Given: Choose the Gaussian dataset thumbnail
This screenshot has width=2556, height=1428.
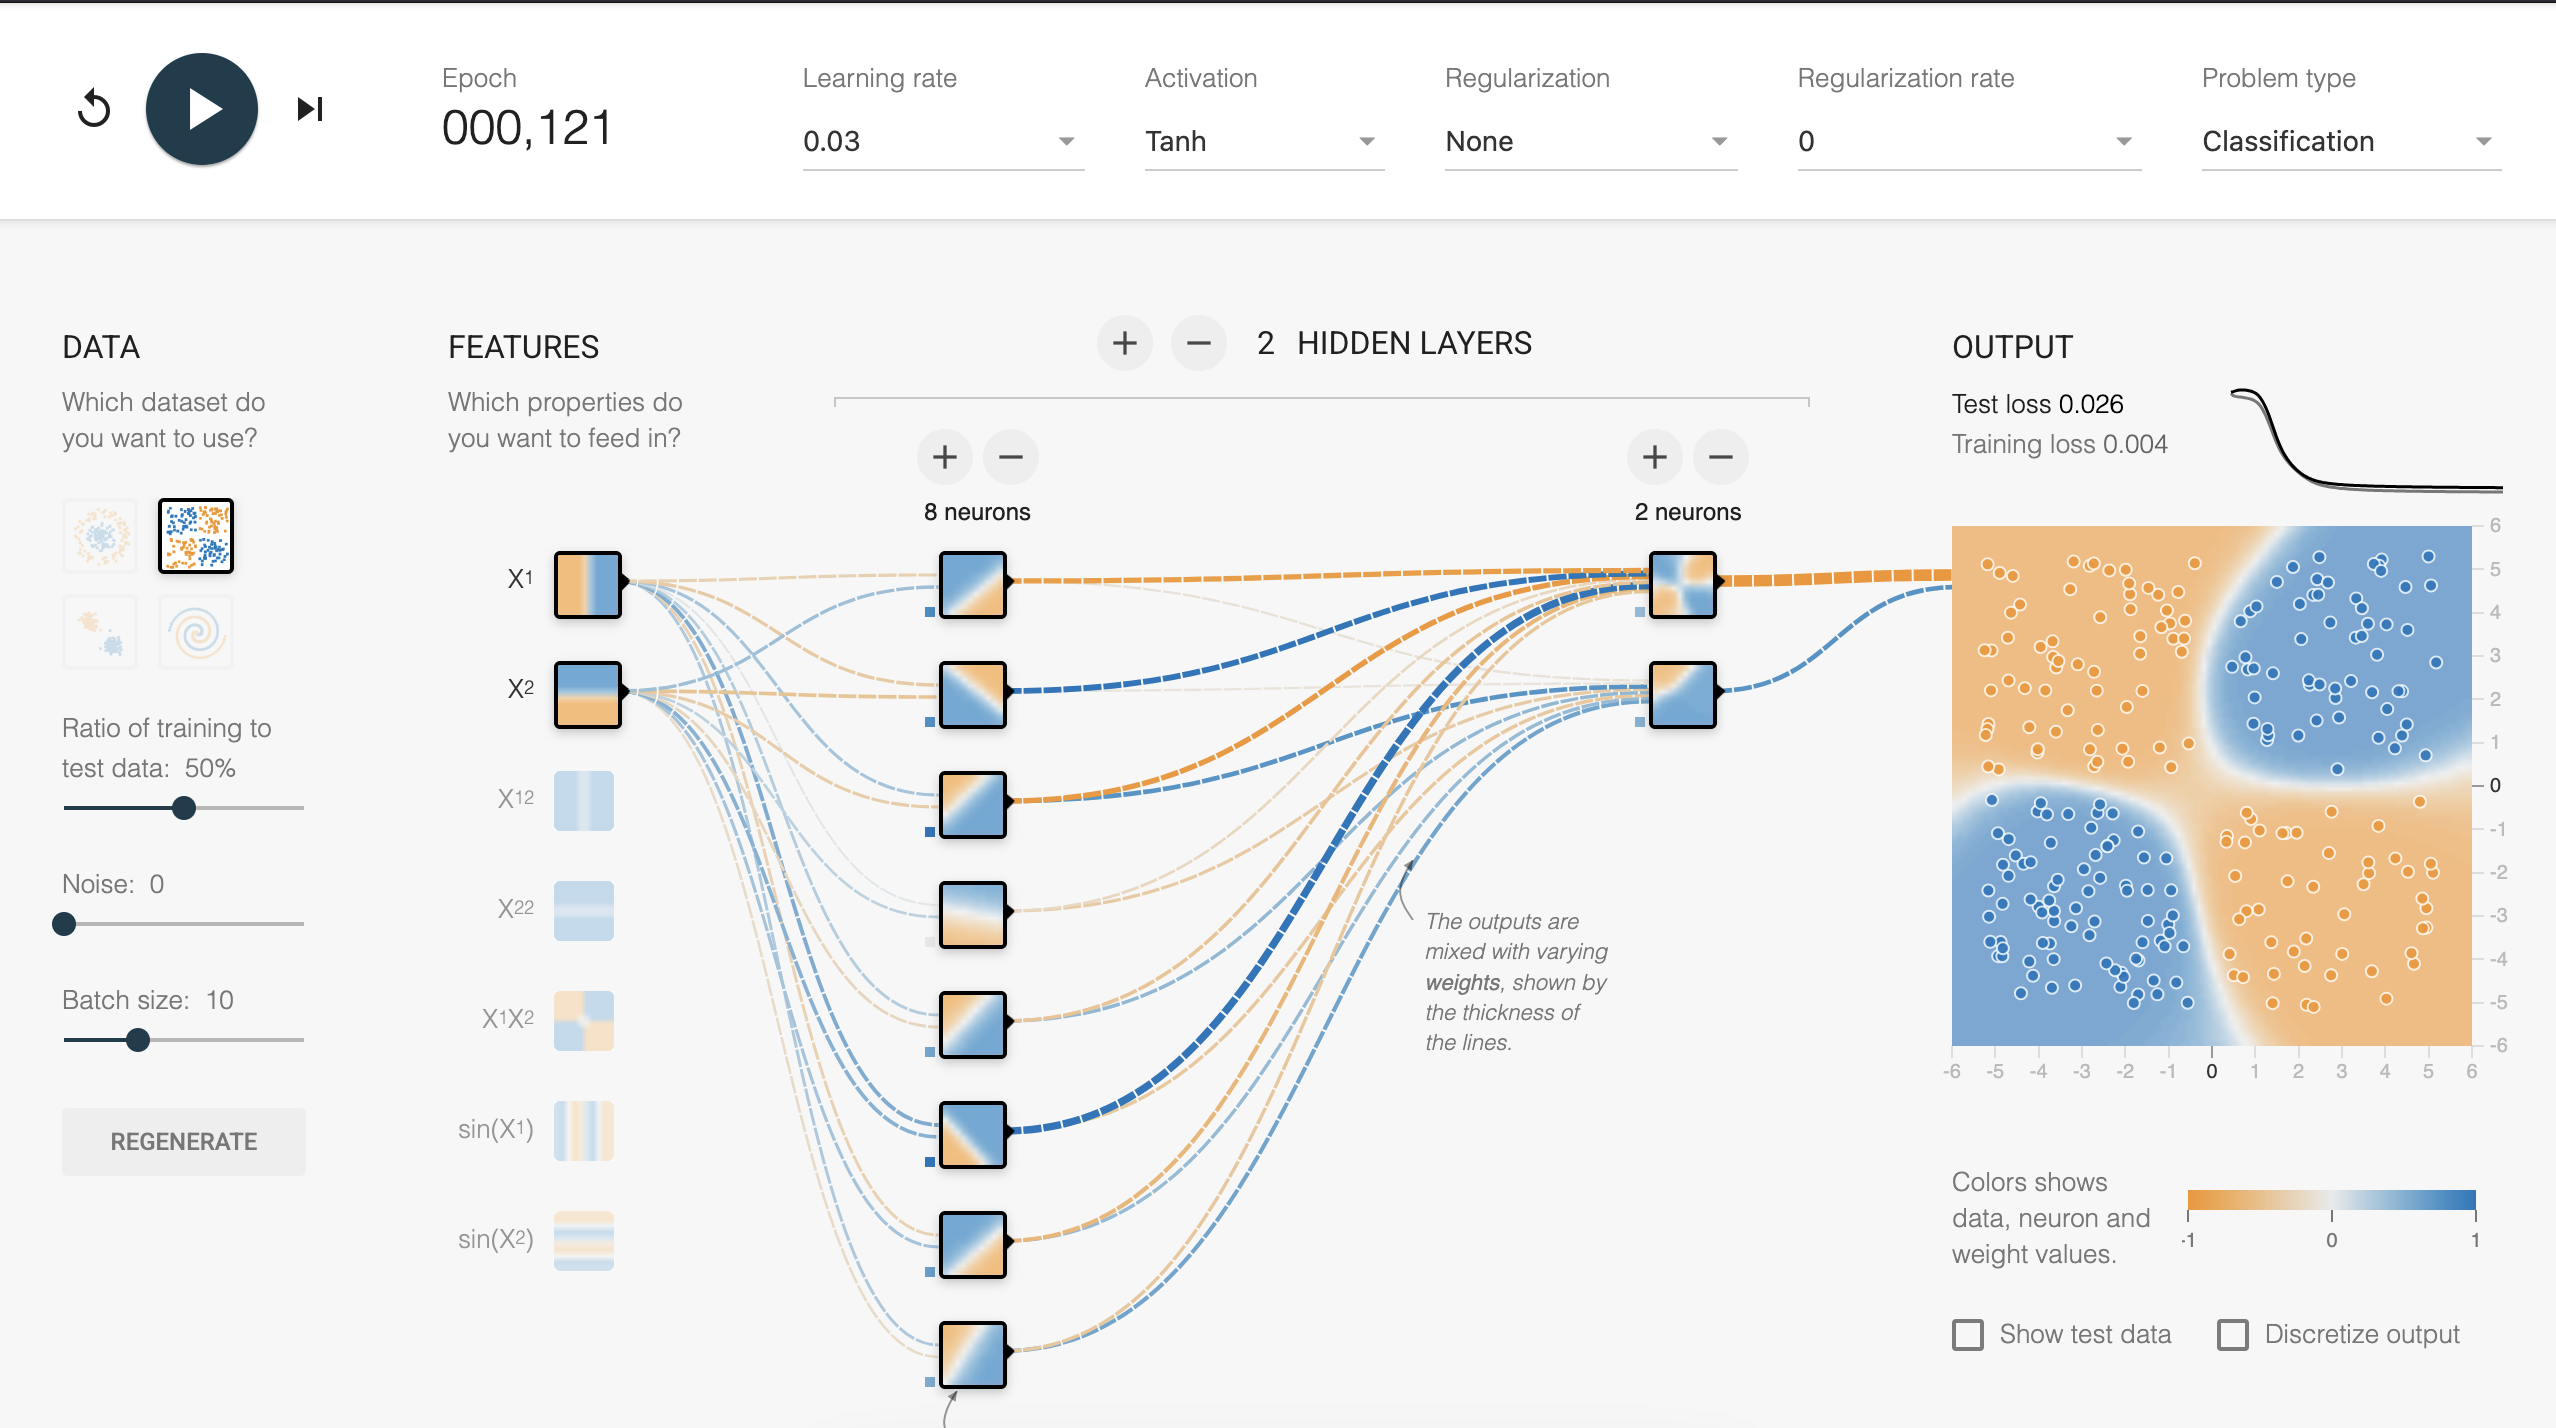Looking at the screenshot, I should pyautogui.click(x=100, y=632).
